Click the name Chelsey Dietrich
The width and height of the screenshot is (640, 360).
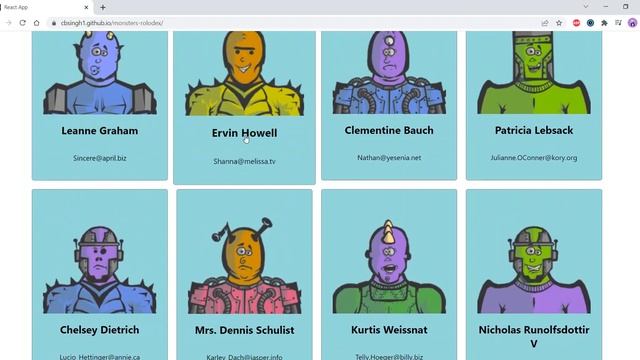(x=100, y=330)
